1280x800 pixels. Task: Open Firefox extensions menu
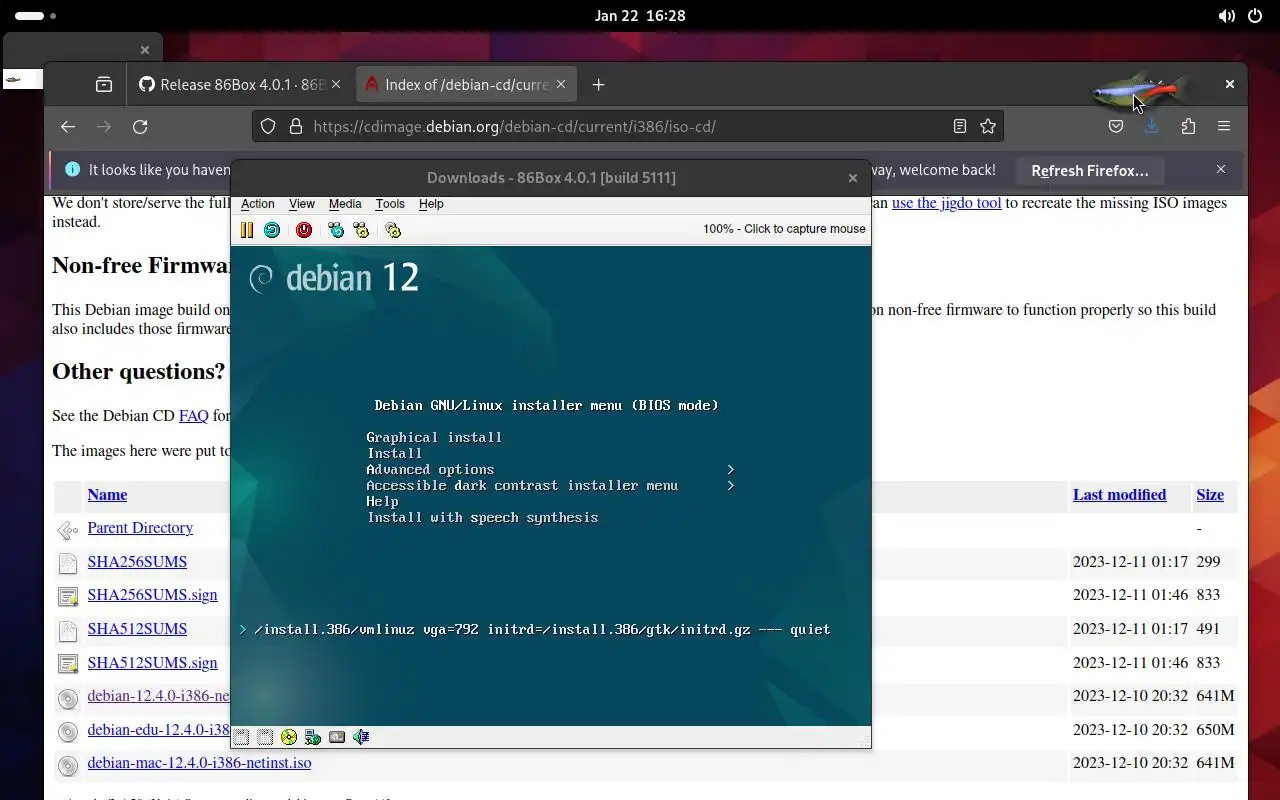point(1188,126)
